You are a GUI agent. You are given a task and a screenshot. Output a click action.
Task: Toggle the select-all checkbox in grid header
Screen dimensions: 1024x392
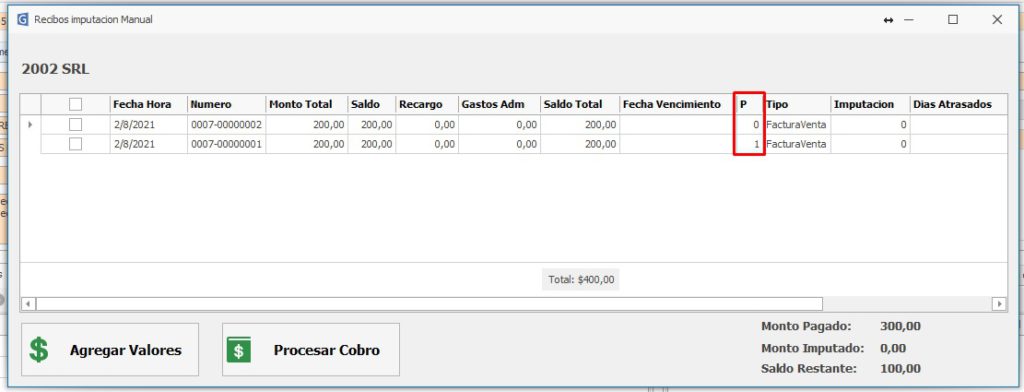pos(76,104)
